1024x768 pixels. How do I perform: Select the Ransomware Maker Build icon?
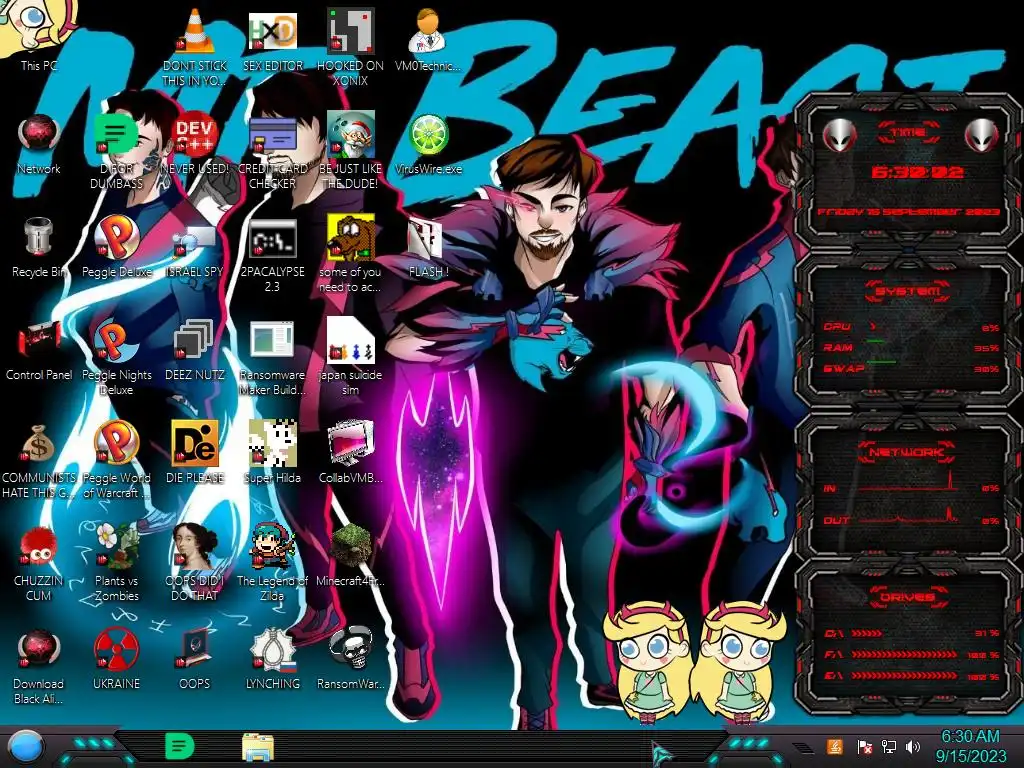[273, 340]
